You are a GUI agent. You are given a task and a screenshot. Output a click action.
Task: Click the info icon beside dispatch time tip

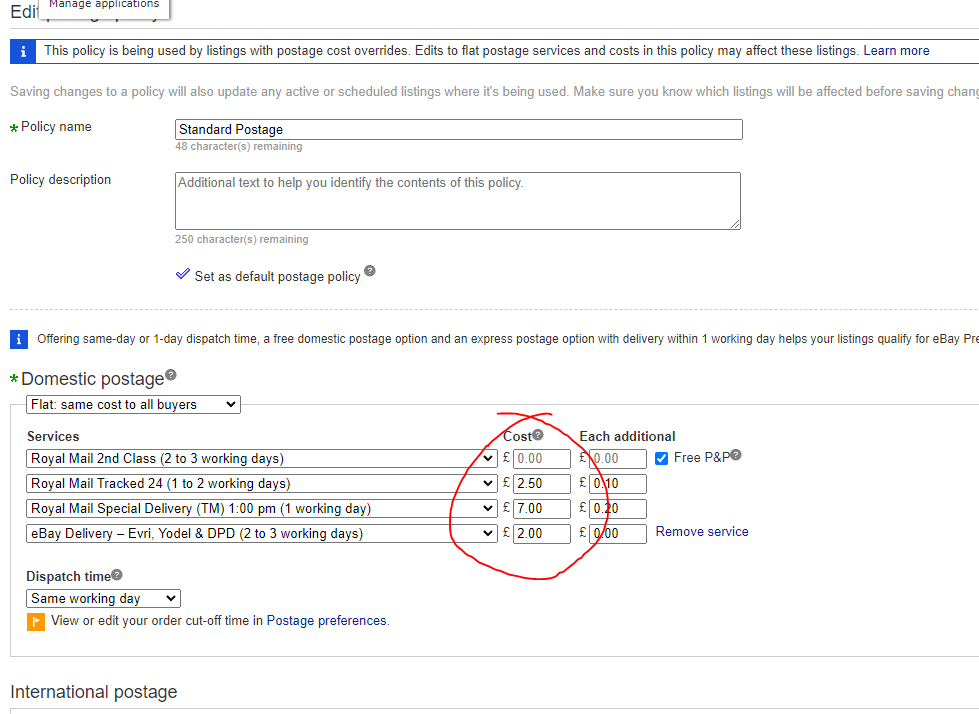19,340
